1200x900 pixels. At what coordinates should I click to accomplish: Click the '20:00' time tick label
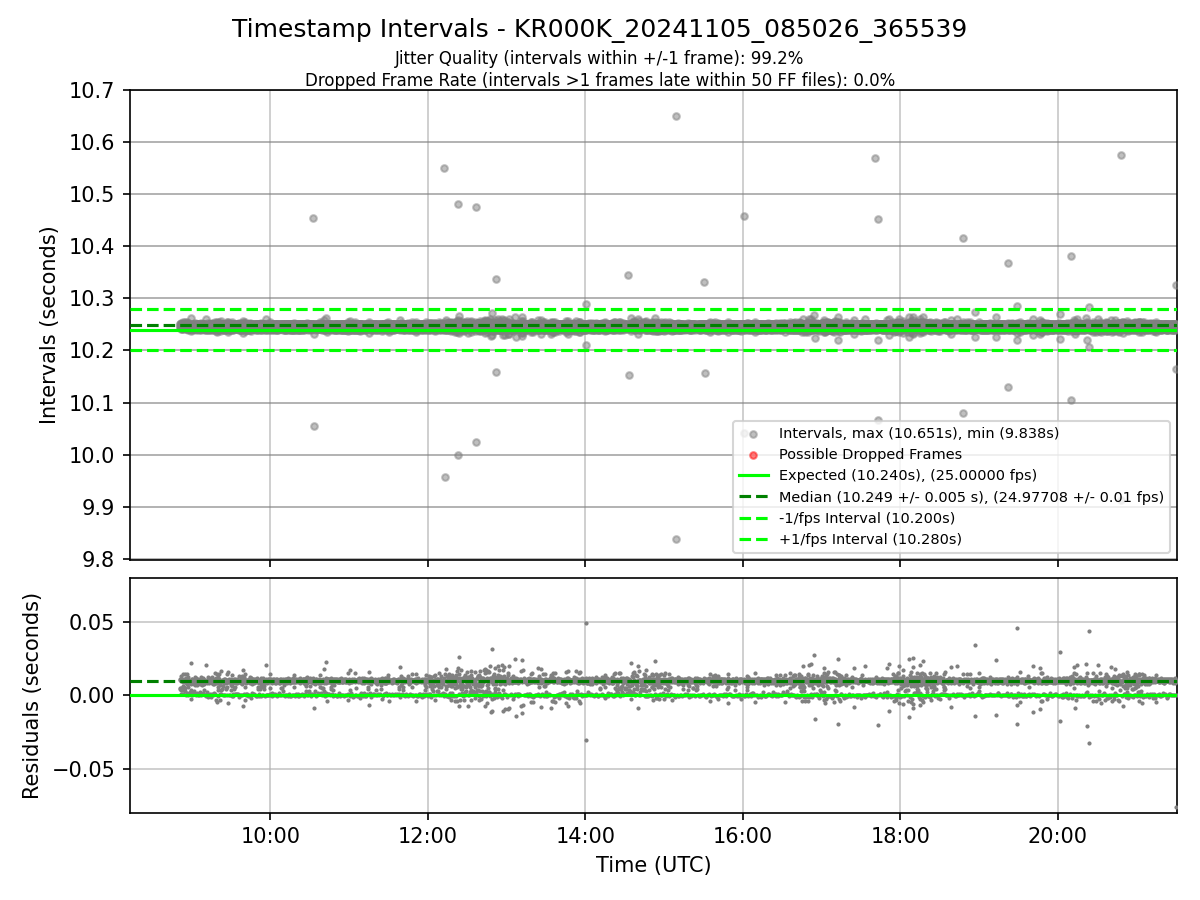tap(1058, 834)
